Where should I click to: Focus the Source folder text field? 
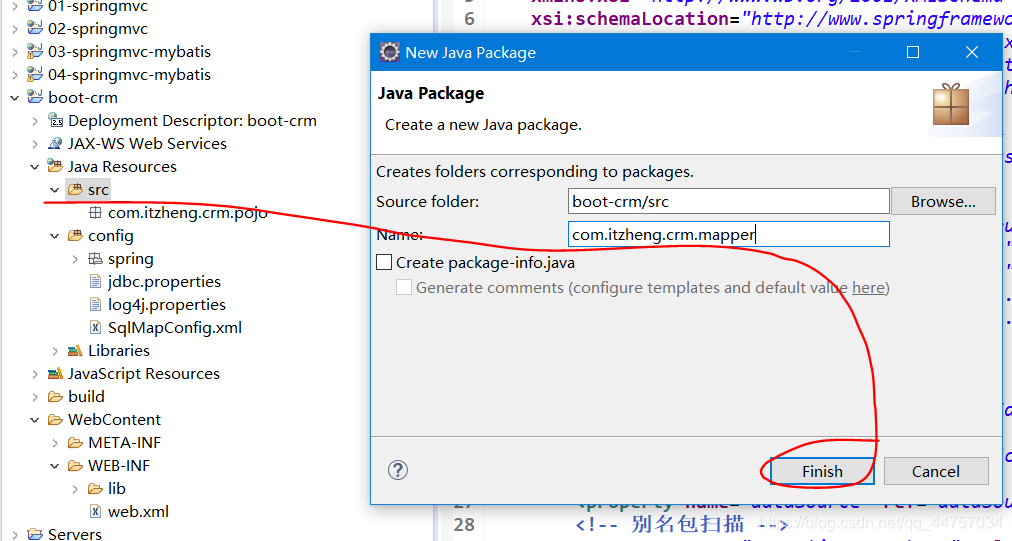(729, 201)
